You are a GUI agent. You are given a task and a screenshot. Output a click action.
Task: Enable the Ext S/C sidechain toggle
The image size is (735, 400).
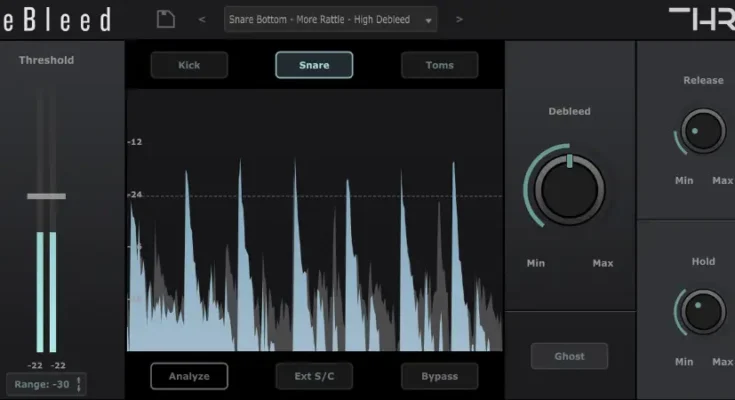click(x=314, y=376)
